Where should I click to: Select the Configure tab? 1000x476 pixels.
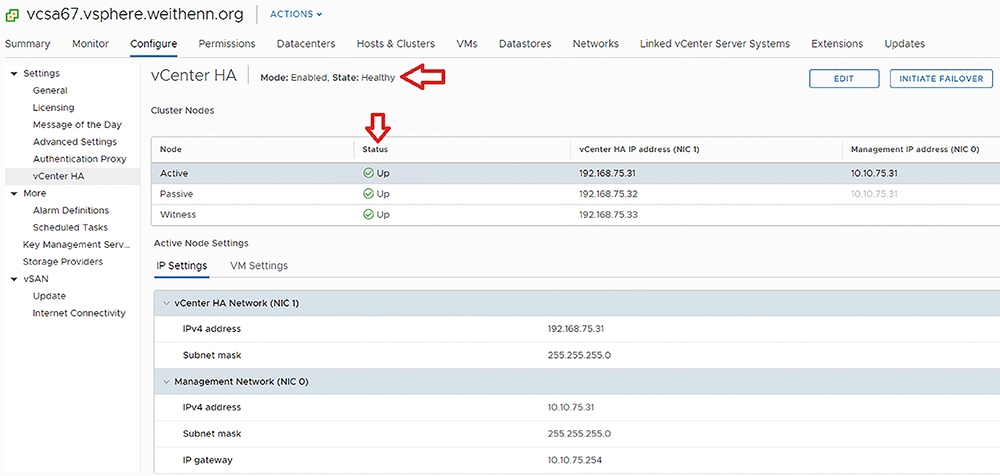154,43
